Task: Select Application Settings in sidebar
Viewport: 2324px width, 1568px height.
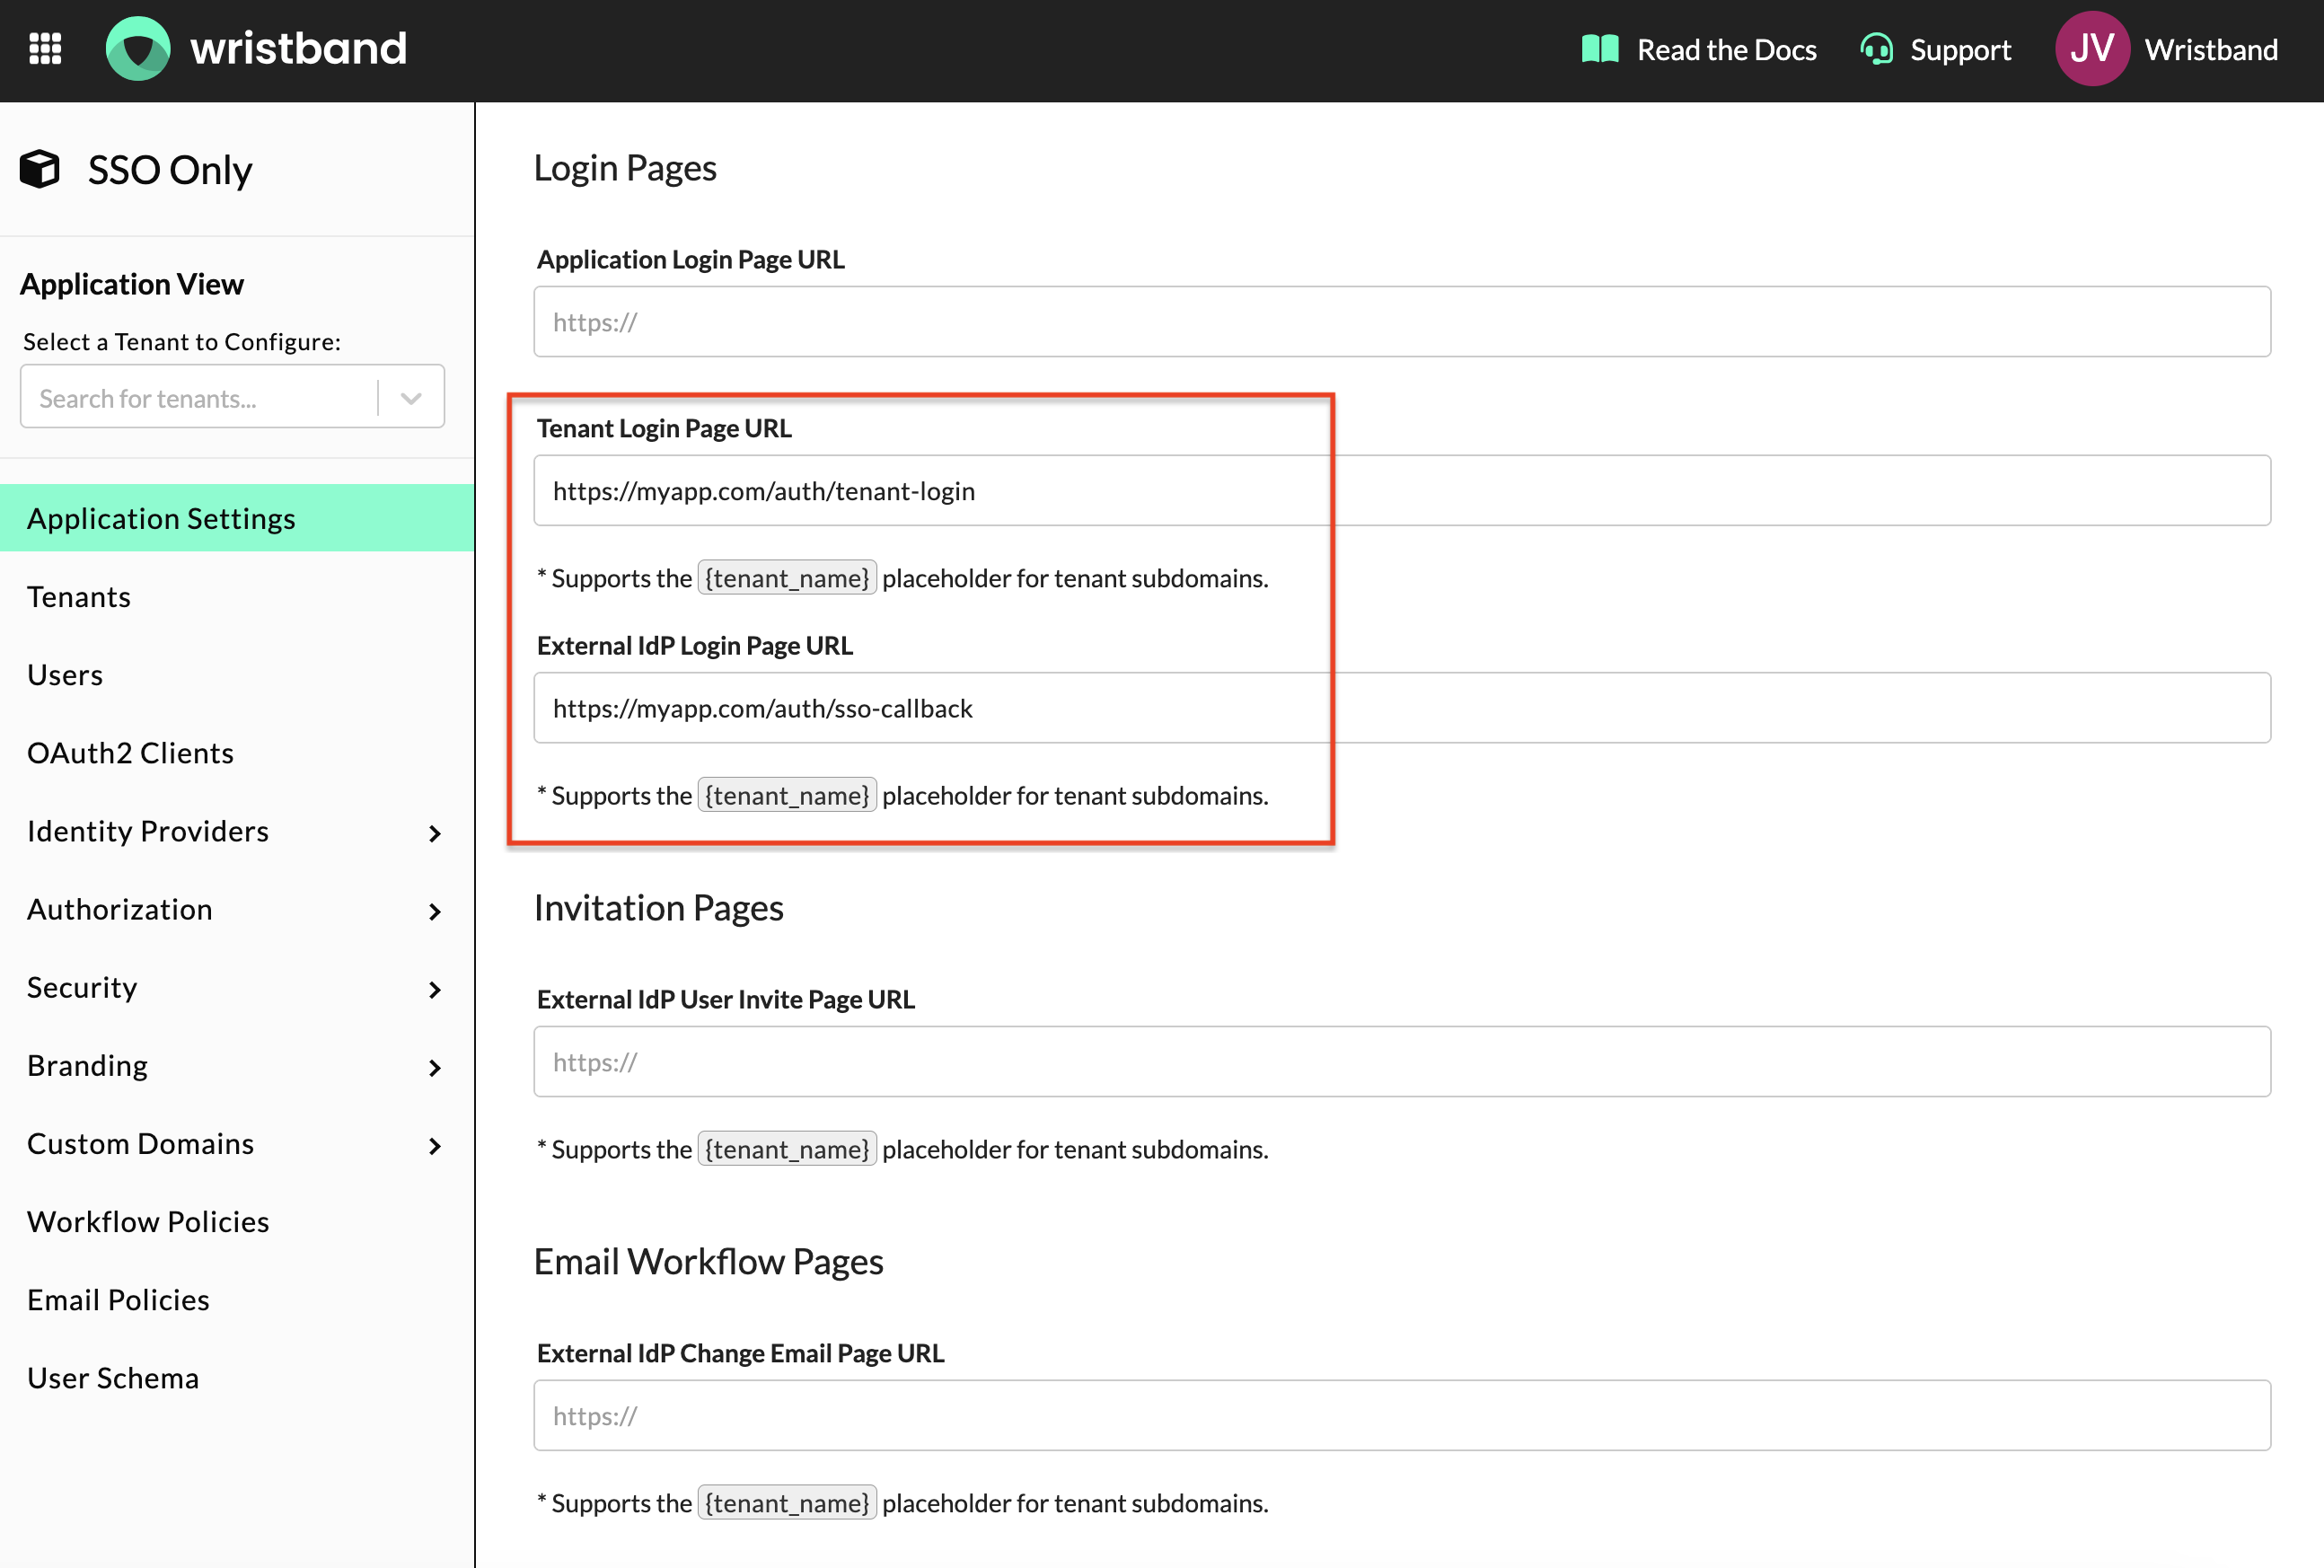Action: [161, 518]
